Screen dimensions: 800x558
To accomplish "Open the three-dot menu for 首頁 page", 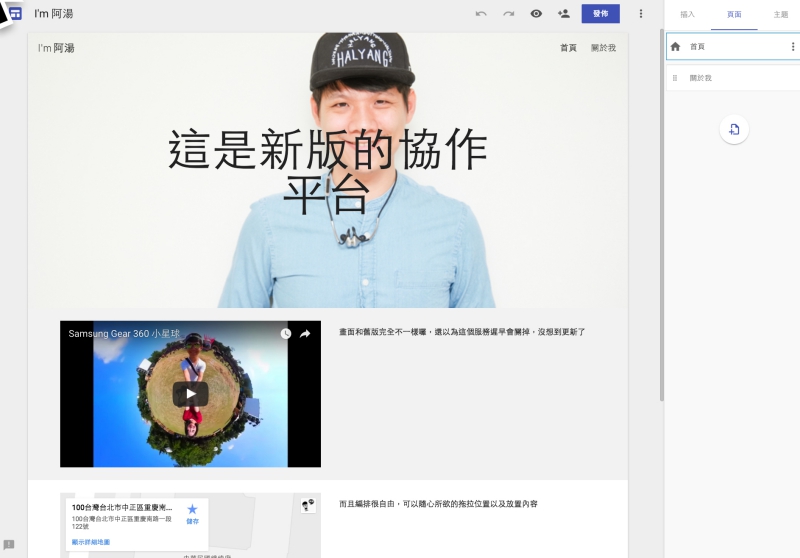I will pos(792,46).
